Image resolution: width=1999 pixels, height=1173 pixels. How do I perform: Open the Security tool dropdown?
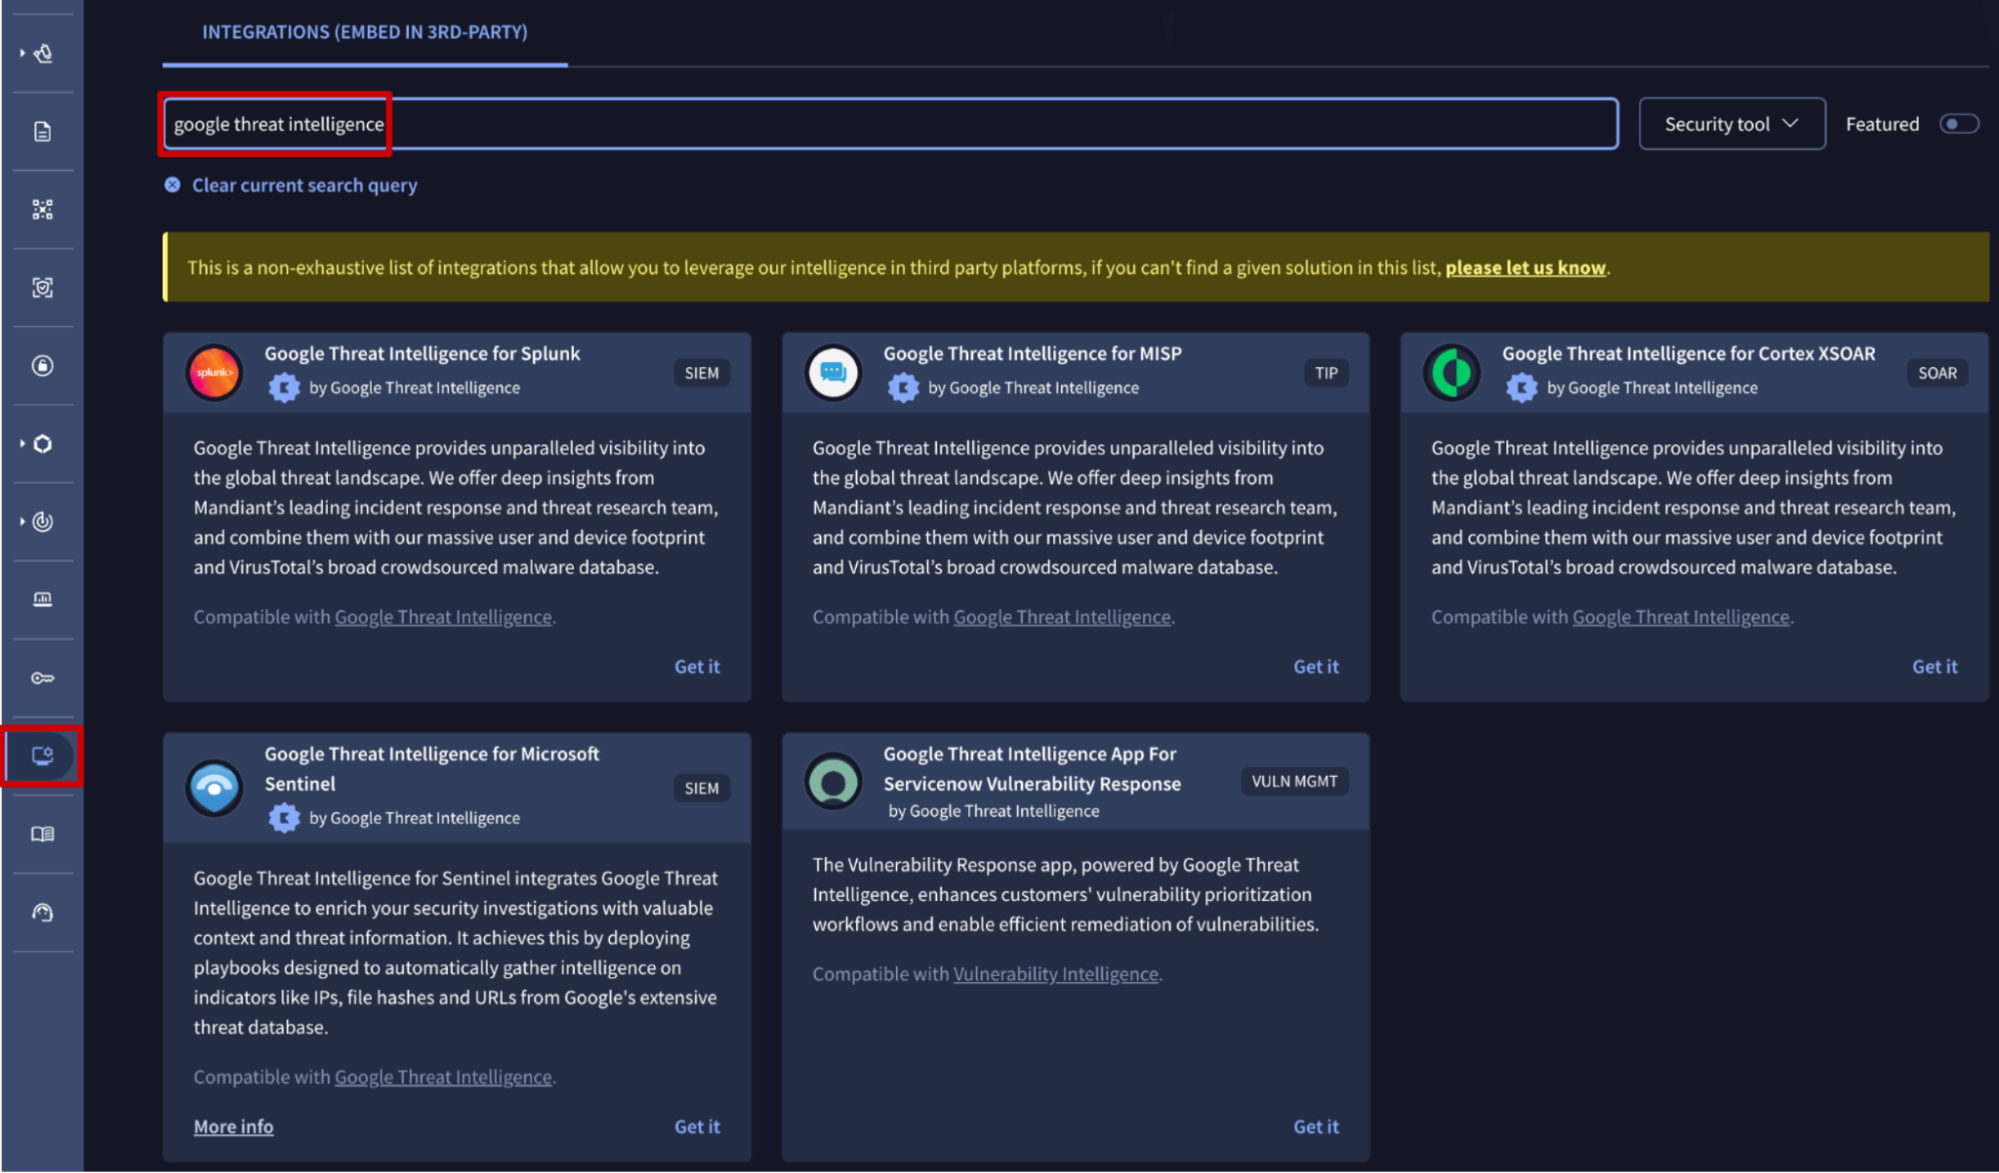(x=1732, y=124)
